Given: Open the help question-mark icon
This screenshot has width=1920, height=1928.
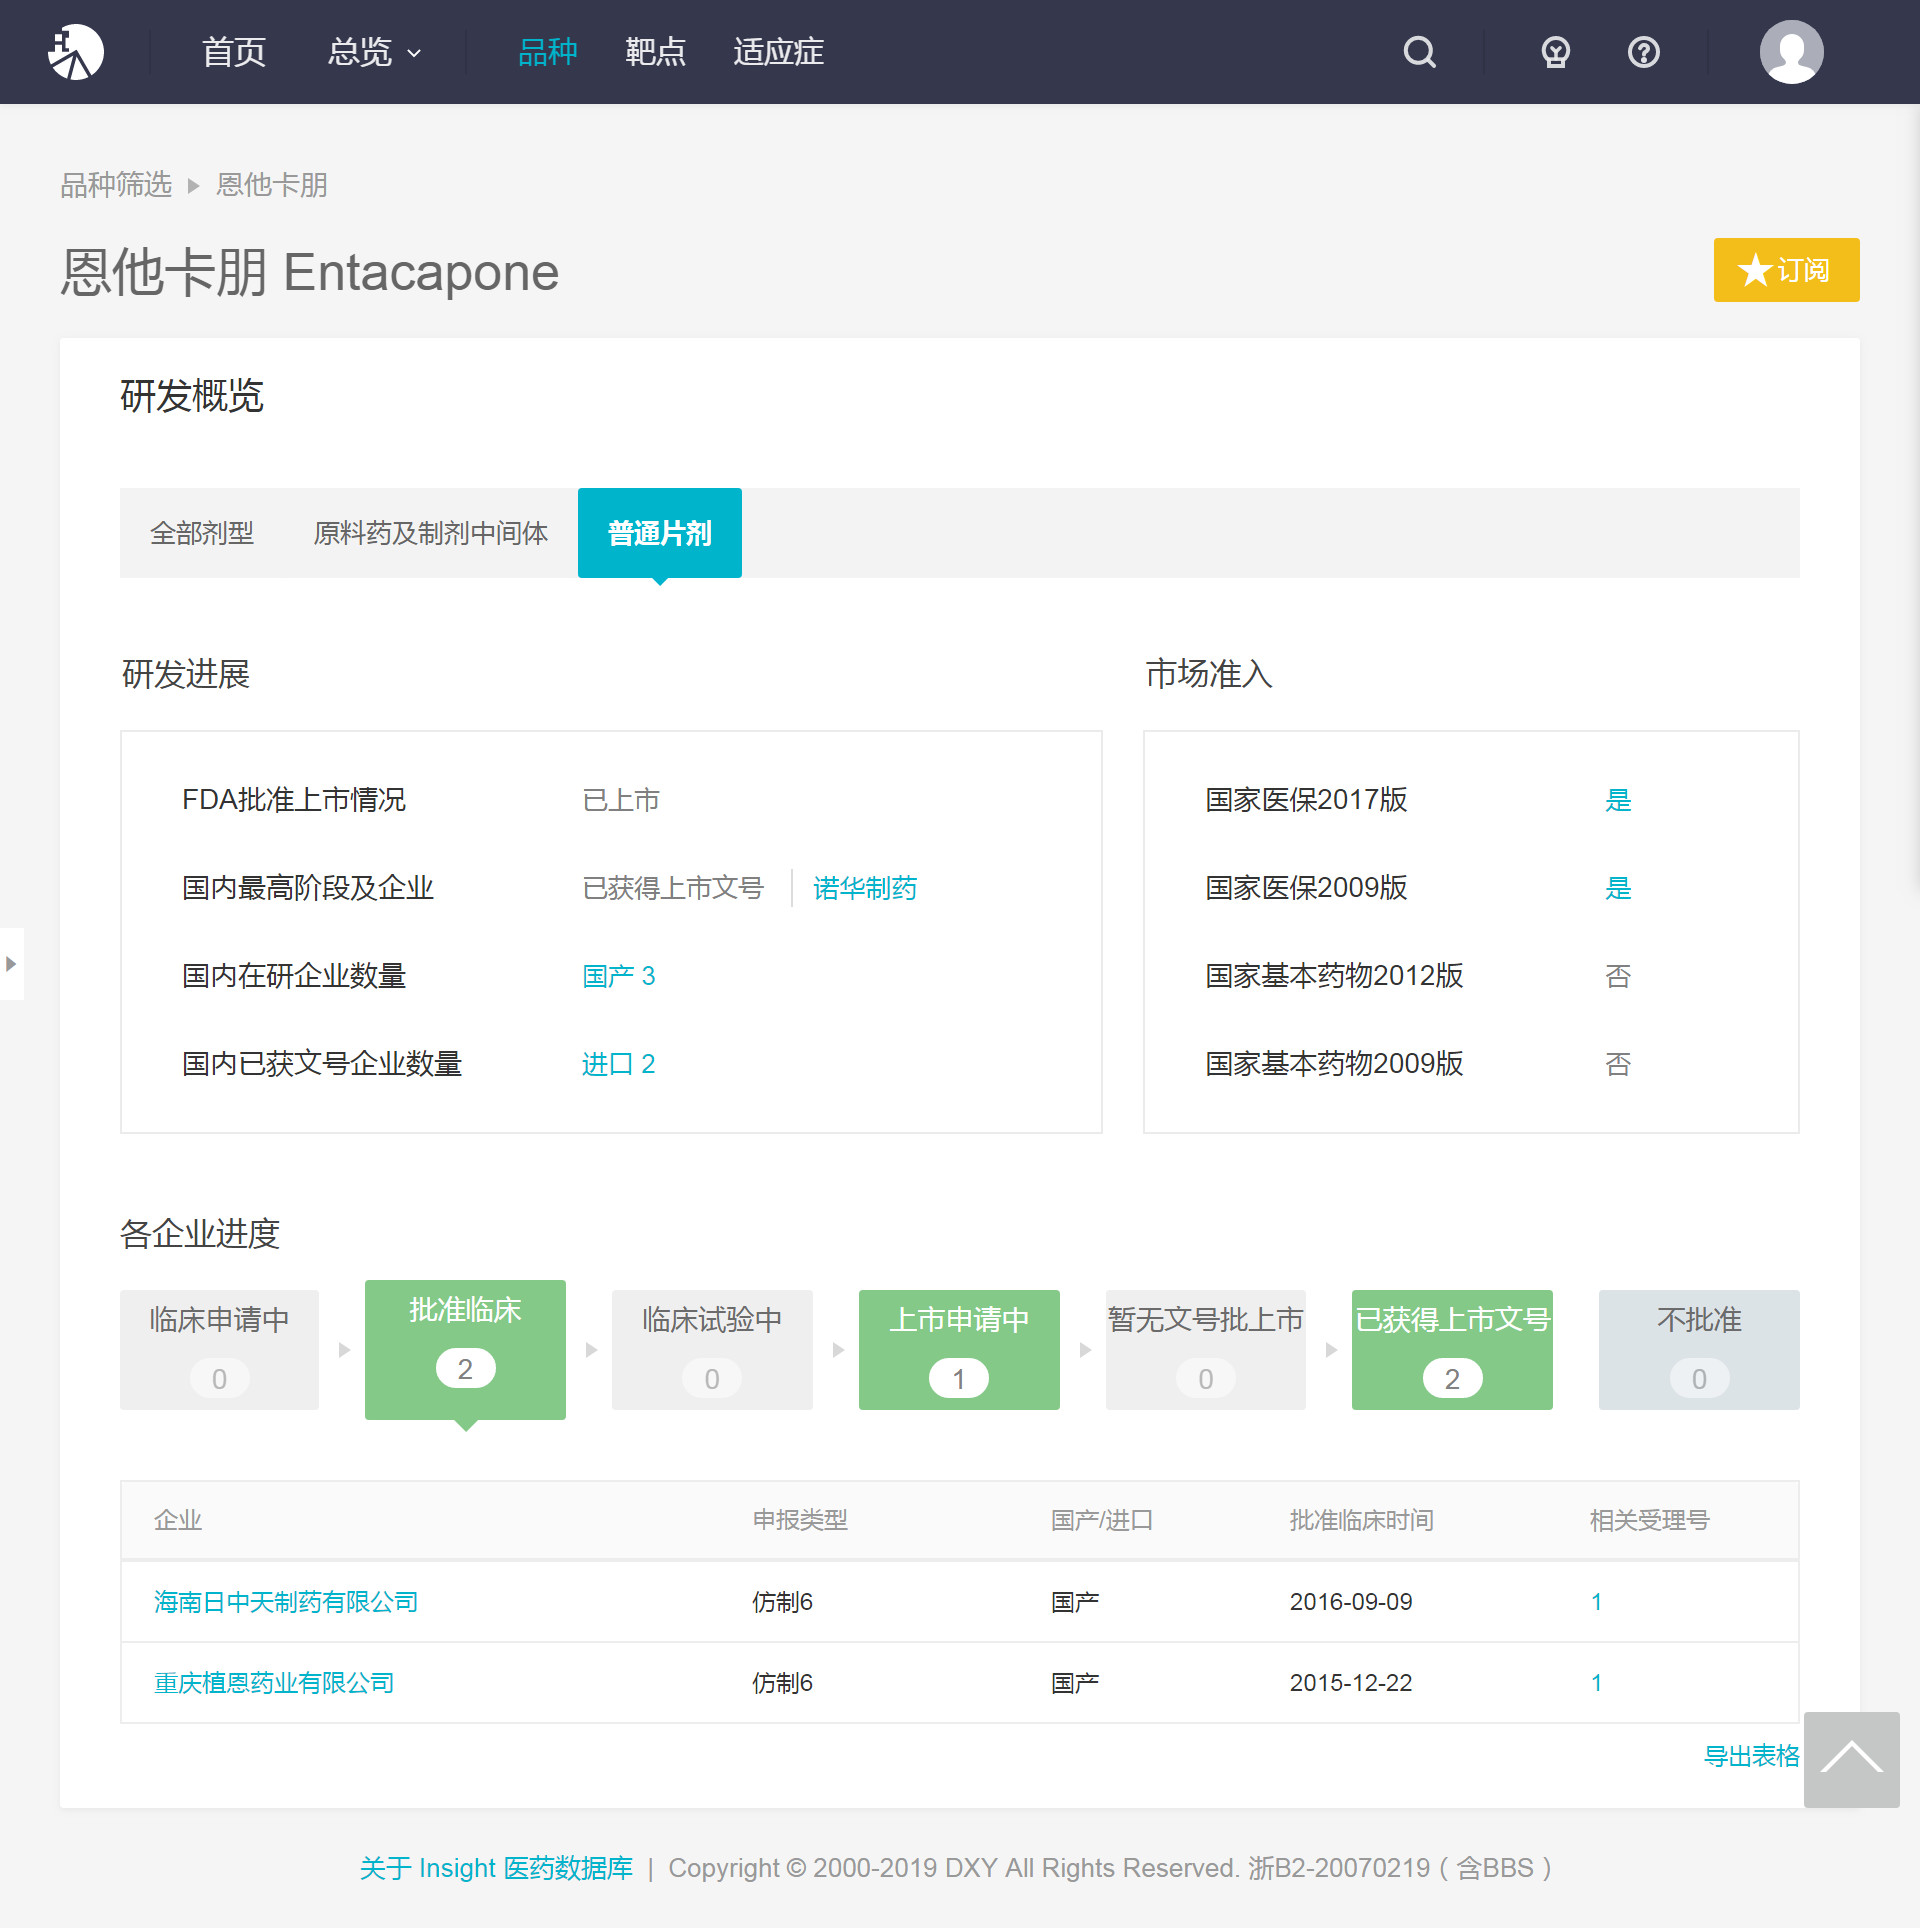Looking at the screenshot, I should tap(1643, 51).
